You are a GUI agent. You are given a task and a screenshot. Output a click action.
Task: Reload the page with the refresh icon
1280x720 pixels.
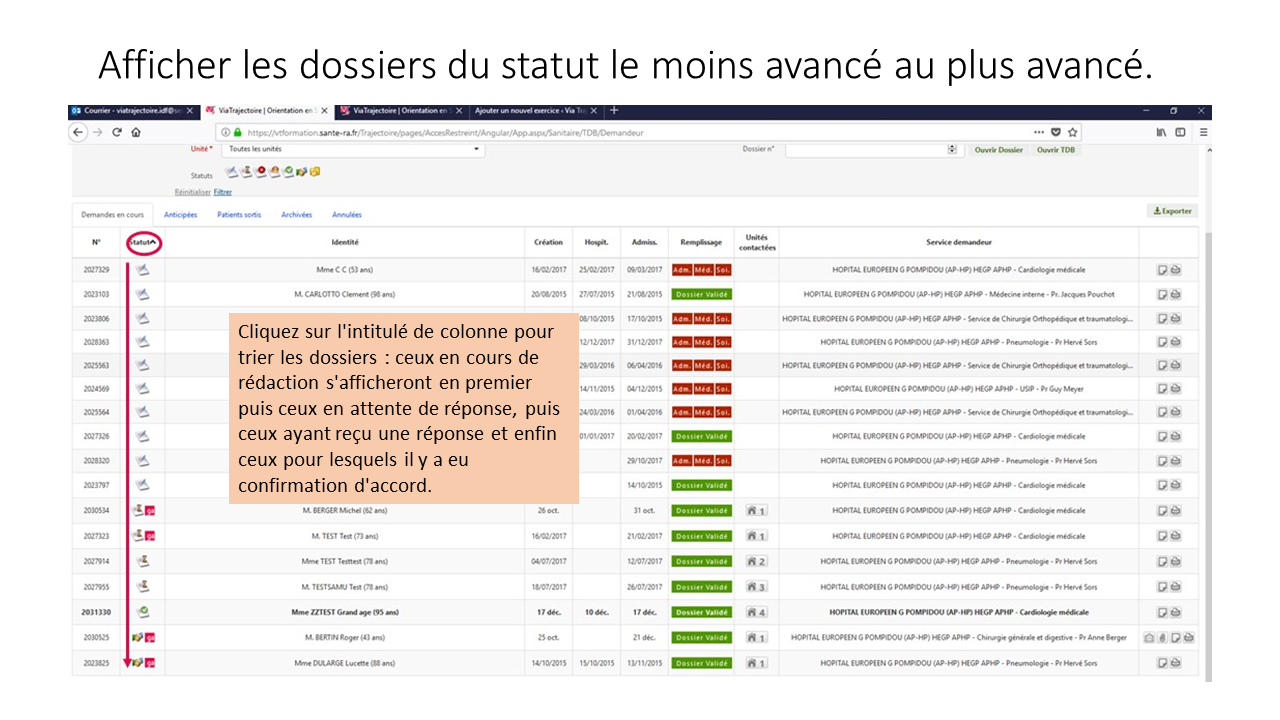(x=116, y=132)
